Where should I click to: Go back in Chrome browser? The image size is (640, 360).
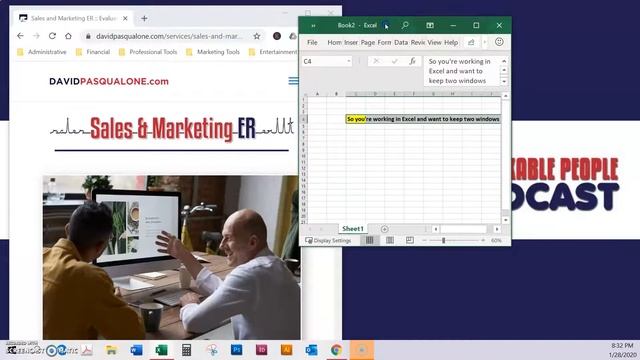[x=20, y=36]
